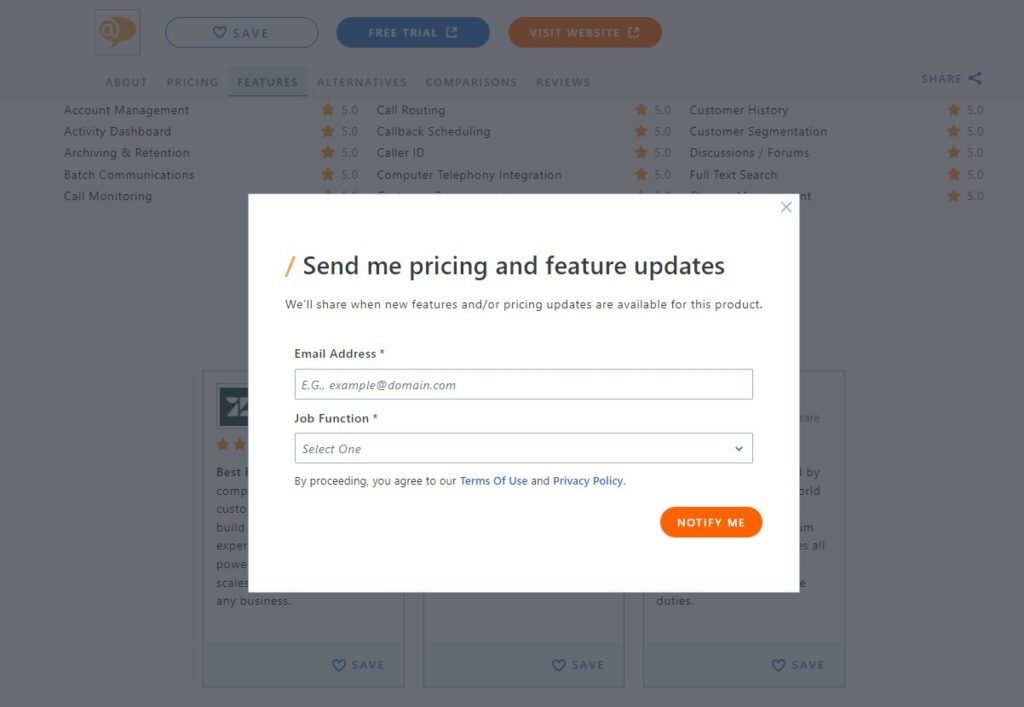
Task: Switch to the ALTERNATIVES tab
Action: [362, 82]
